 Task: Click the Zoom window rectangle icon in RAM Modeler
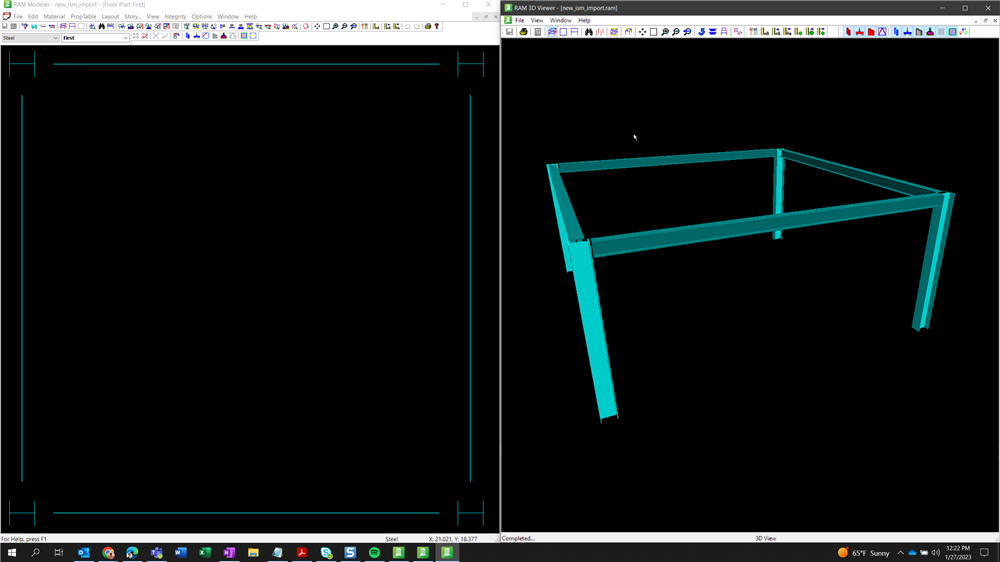point(326,26)
